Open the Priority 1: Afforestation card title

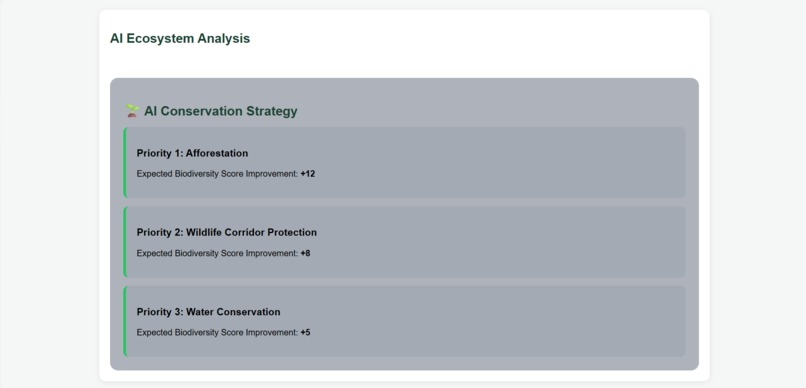[x=192, y=153]
